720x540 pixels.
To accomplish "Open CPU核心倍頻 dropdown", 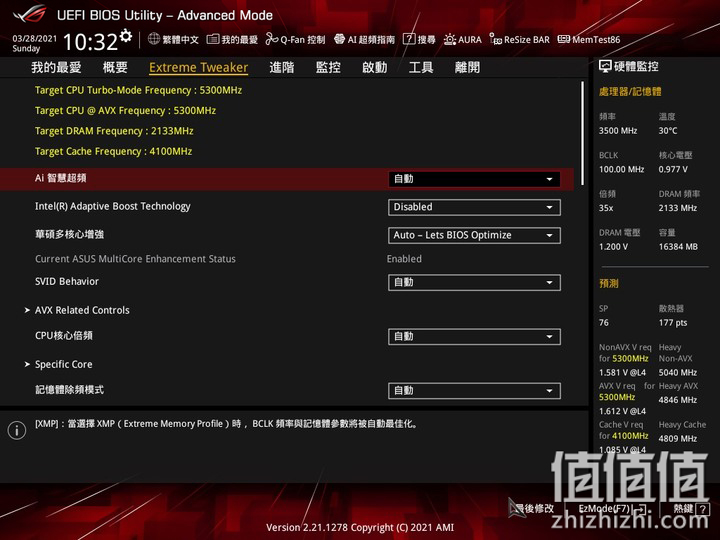I will (474, 337).
